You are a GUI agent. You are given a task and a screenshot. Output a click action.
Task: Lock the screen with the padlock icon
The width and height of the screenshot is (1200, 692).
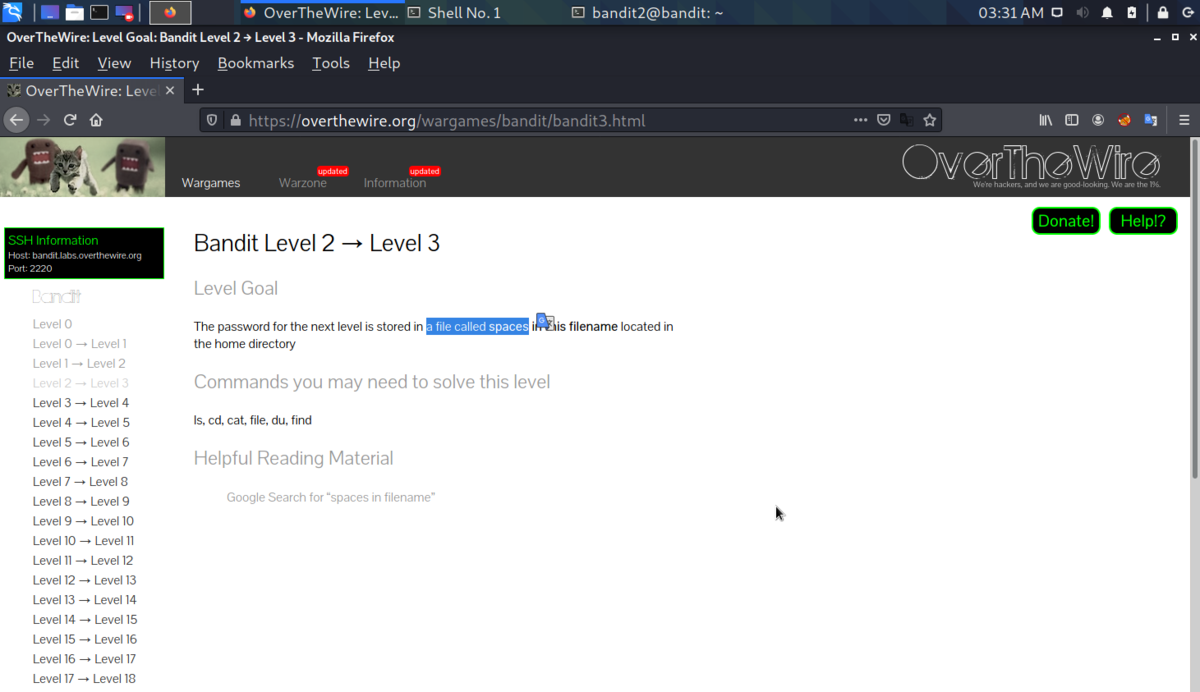pyautogui.click(x=1163, y=13)
